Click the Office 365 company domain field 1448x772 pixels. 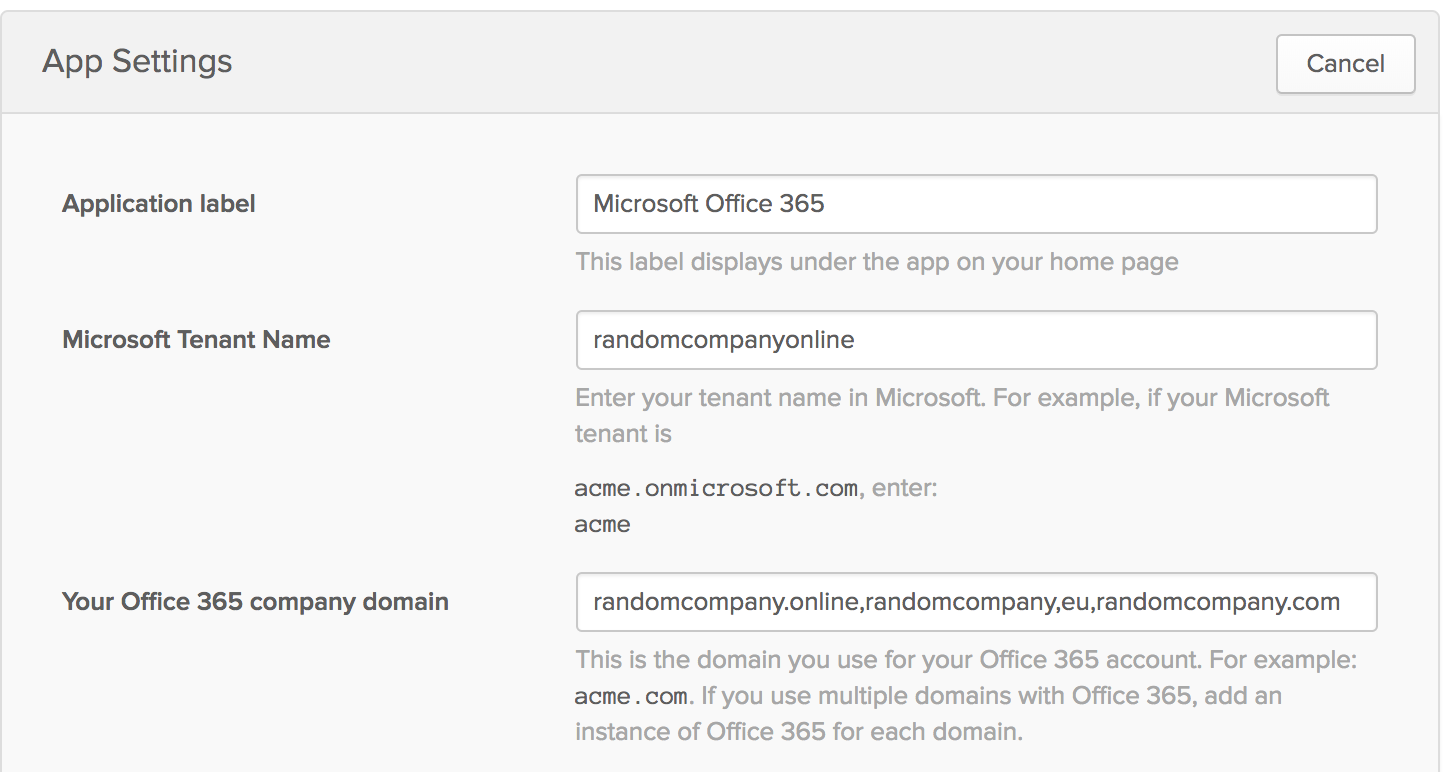[976, 602]
